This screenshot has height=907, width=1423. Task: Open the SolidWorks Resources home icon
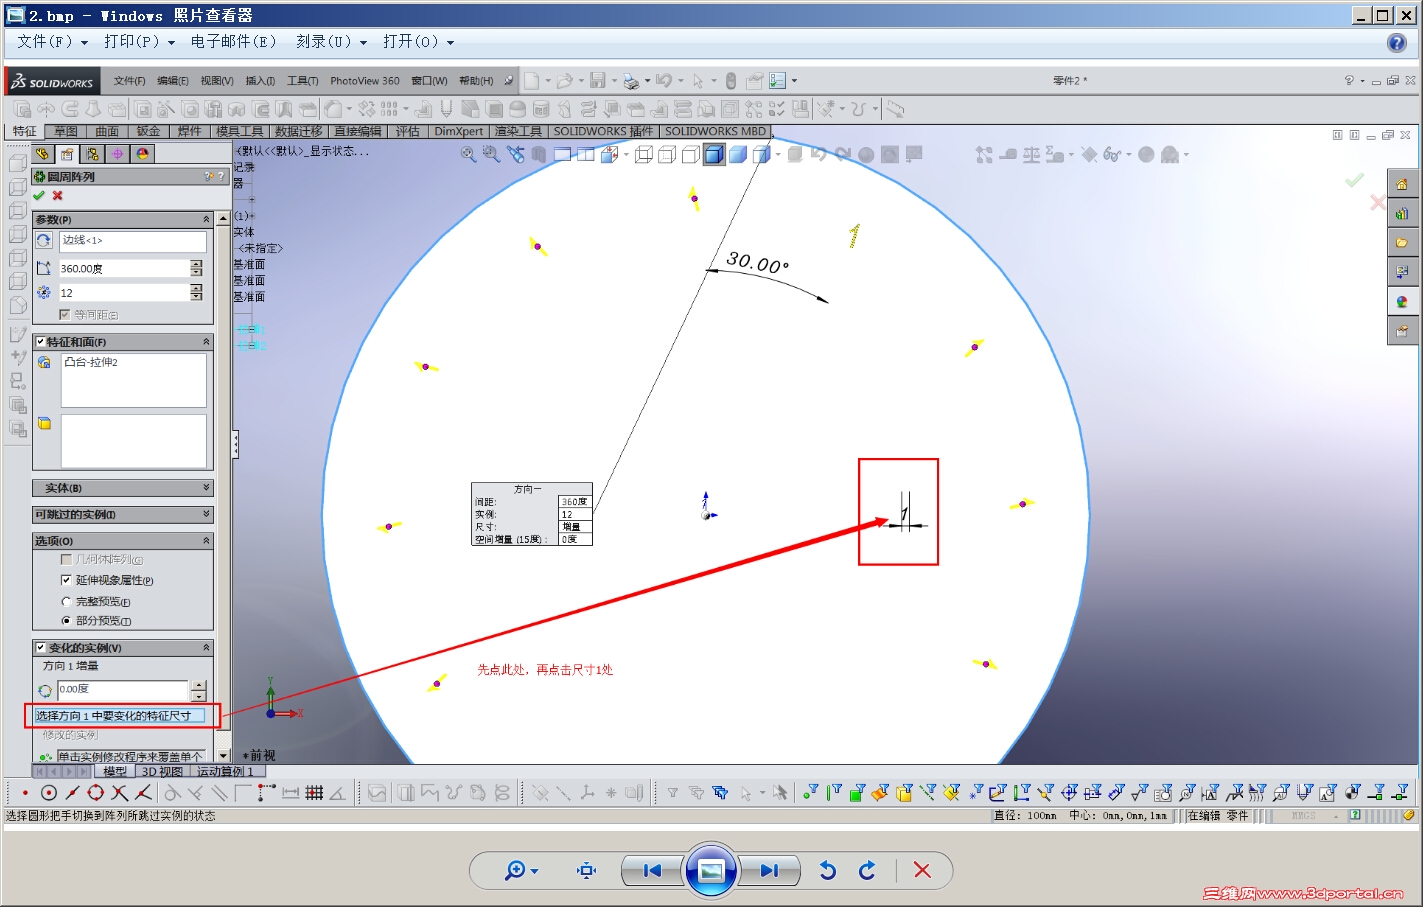click(1402, 184)
